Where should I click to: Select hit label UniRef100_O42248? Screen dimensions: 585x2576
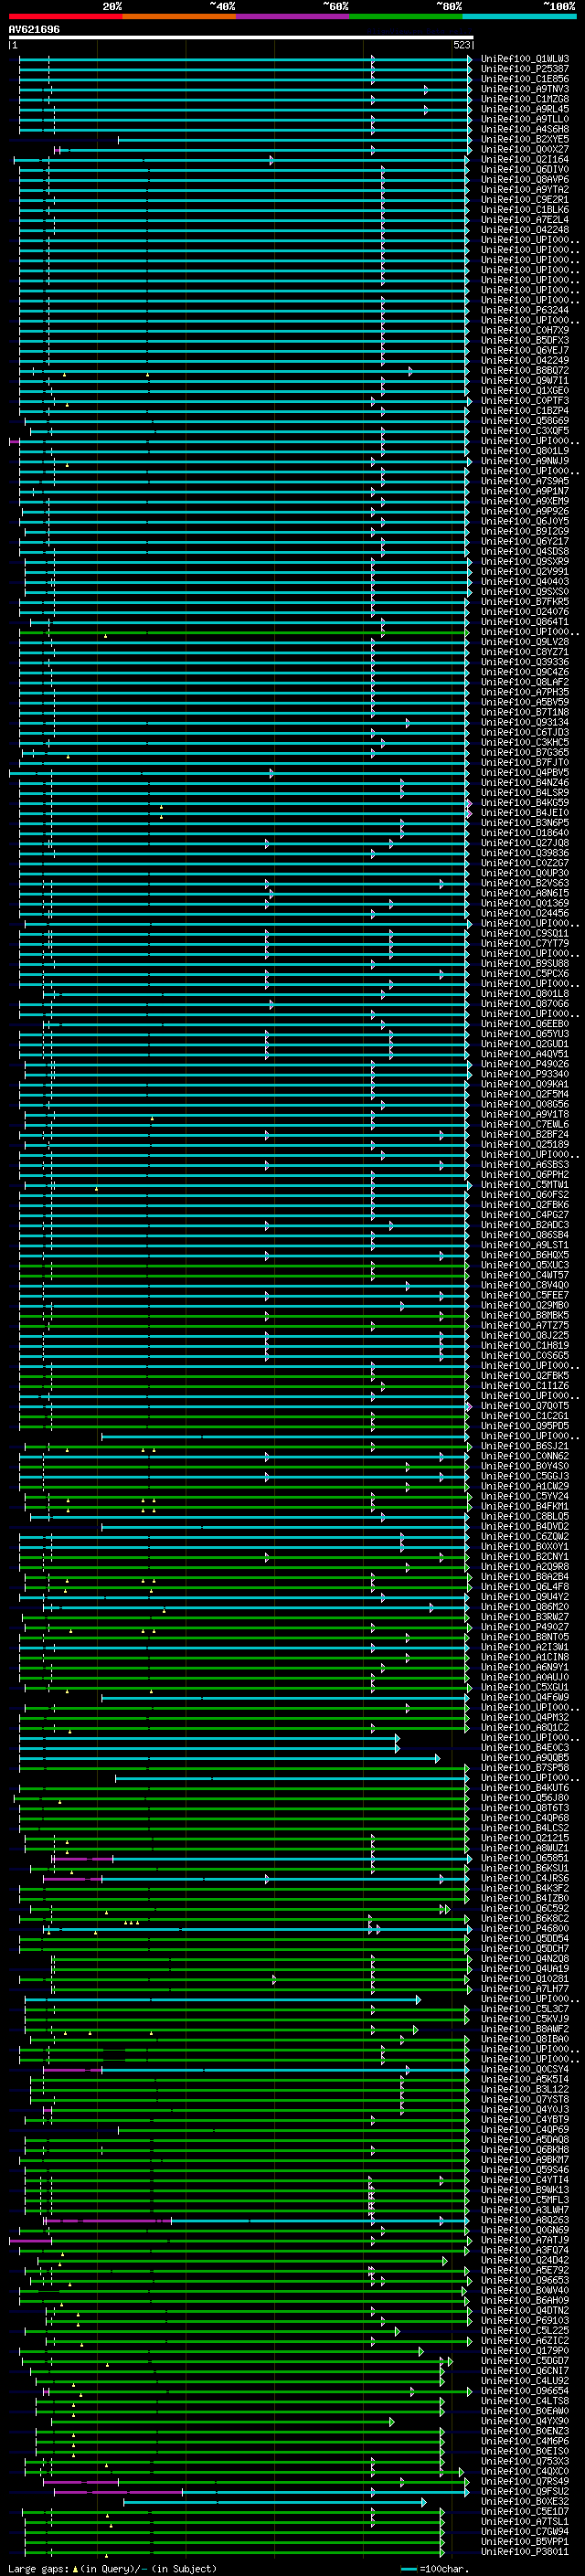(x=525, y=230)
